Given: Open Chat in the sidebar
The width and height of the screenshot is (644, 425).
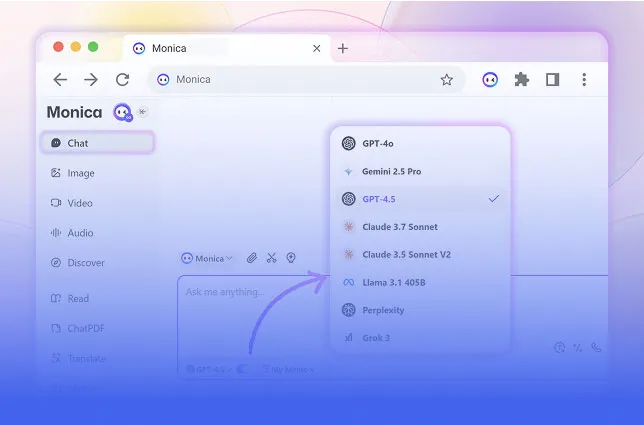Looking at the screenshot, I should [x=98, y=143].
